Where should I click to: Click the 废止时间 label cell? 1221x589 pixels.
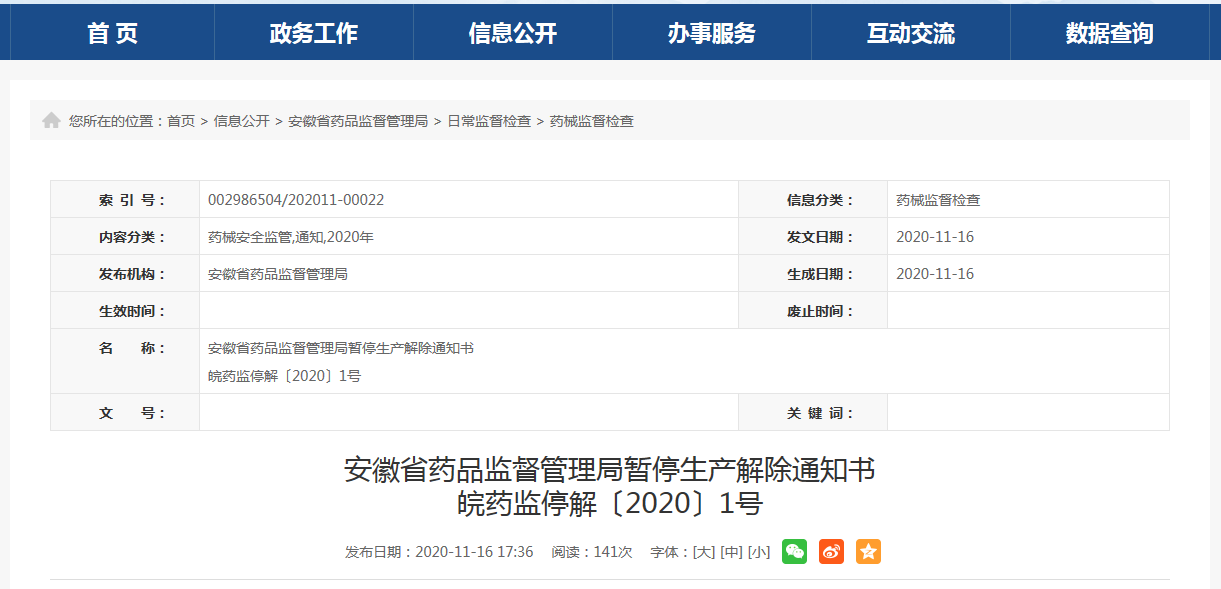pyautogui.click(x=813, y=311)
